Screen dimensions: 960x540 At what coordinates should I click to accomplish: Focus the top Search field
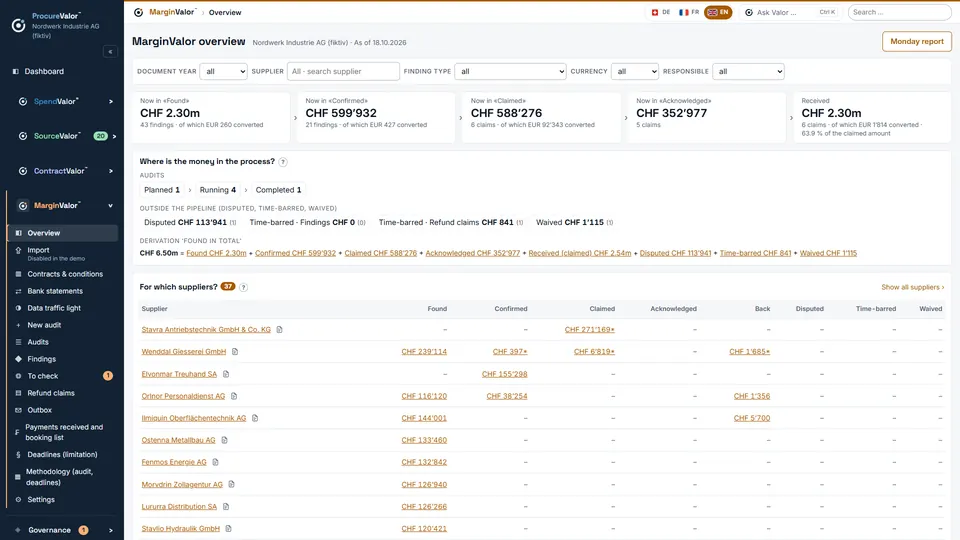click(x=899, y=12)
